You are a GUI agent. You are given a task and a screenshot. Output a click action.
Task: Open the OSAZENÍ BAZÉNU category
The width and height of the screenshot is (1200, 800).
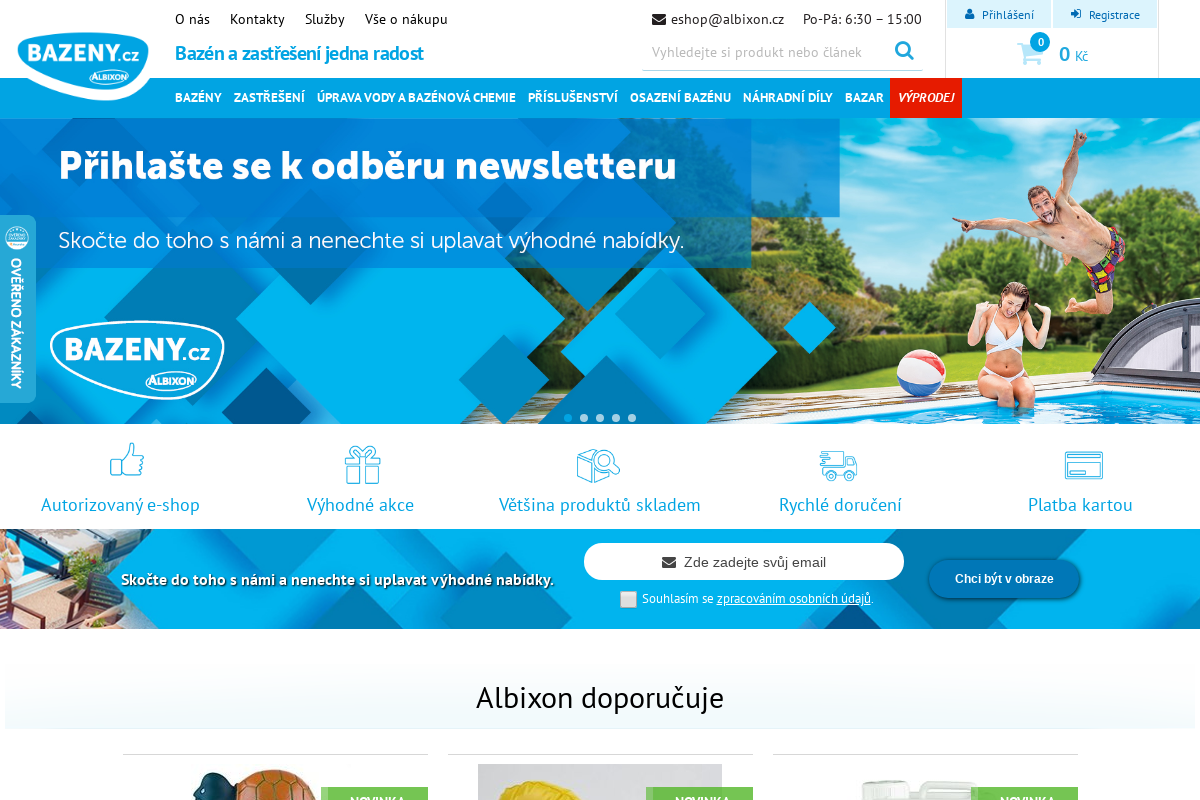[x=680, y=98]
